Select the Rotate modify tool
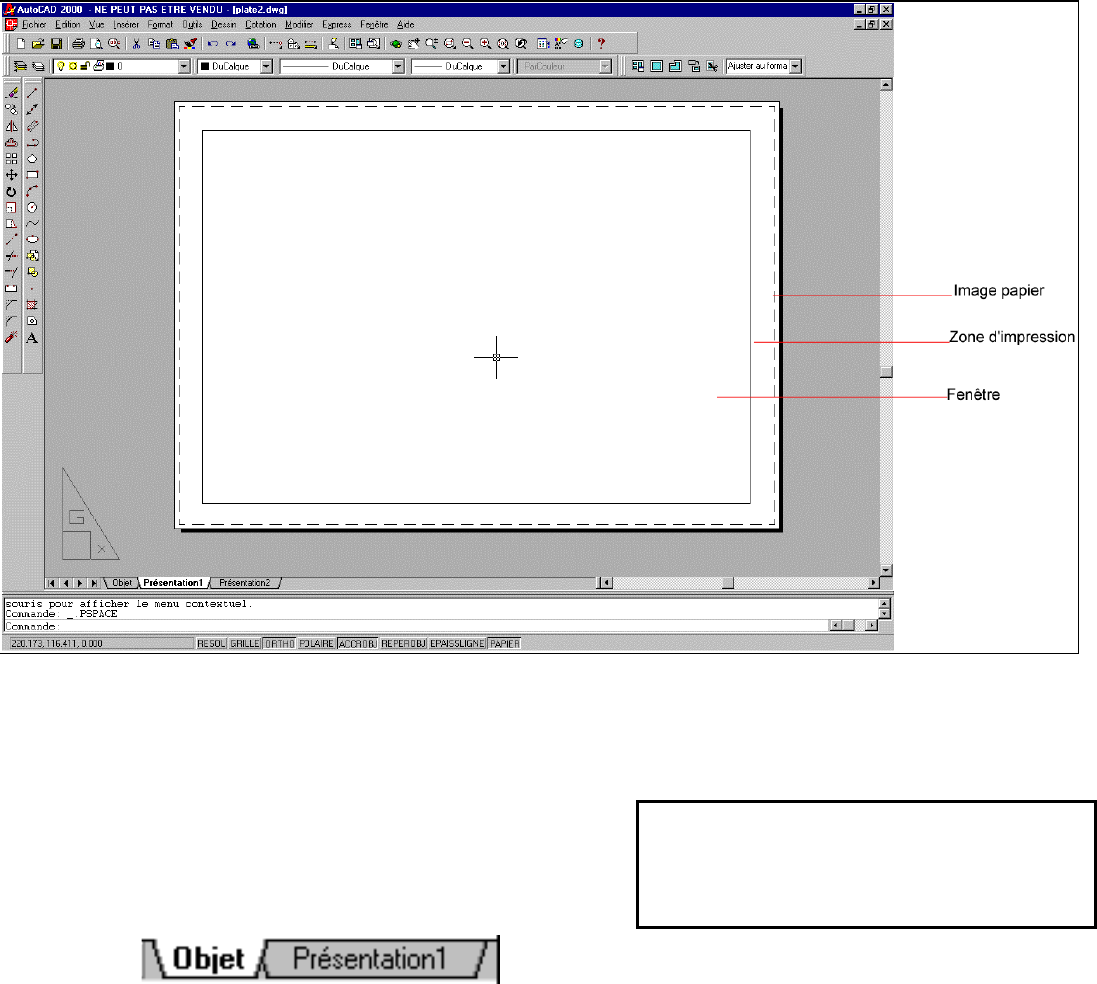1097x984 pixels. point(12,191)
